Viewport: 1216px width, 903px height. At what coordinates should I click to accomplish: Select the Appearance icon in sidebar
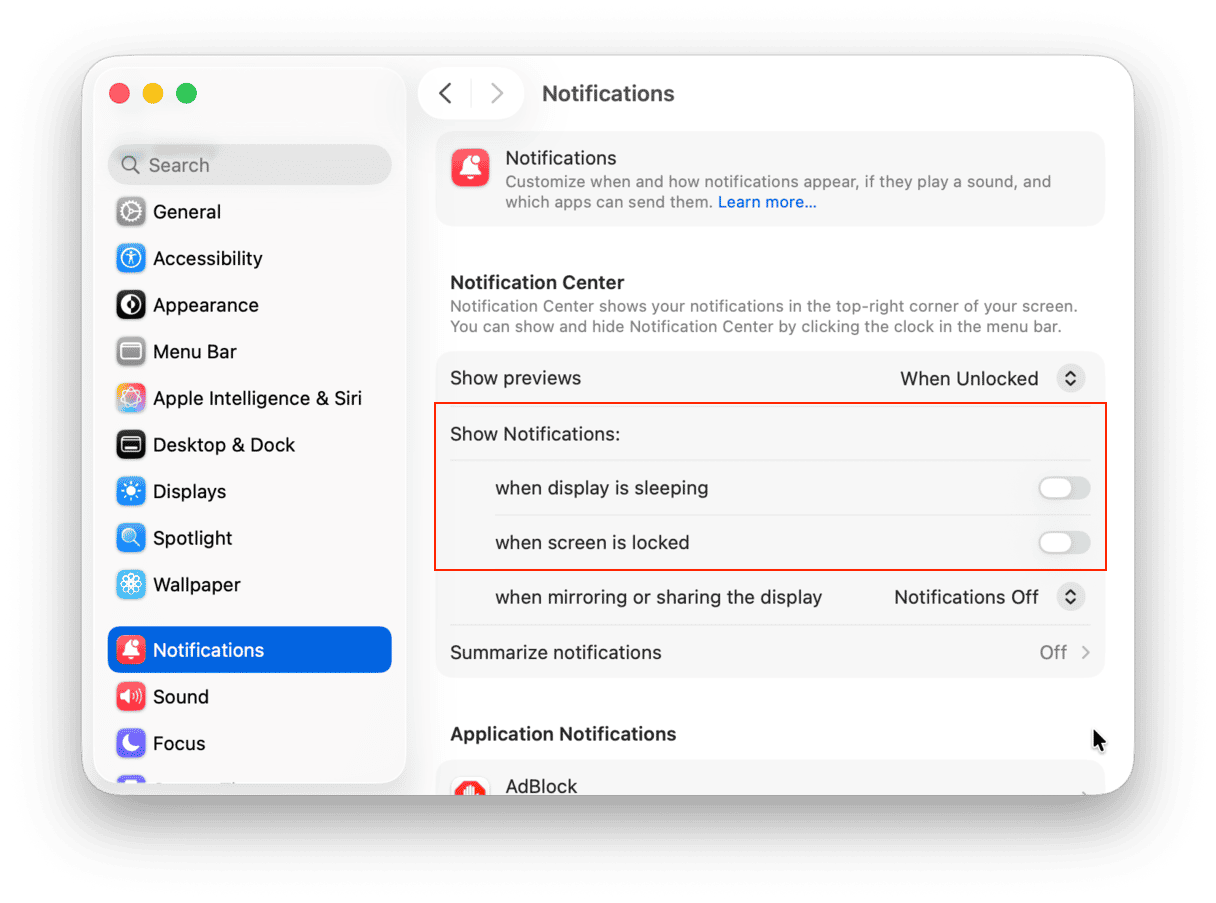(131, 305)
